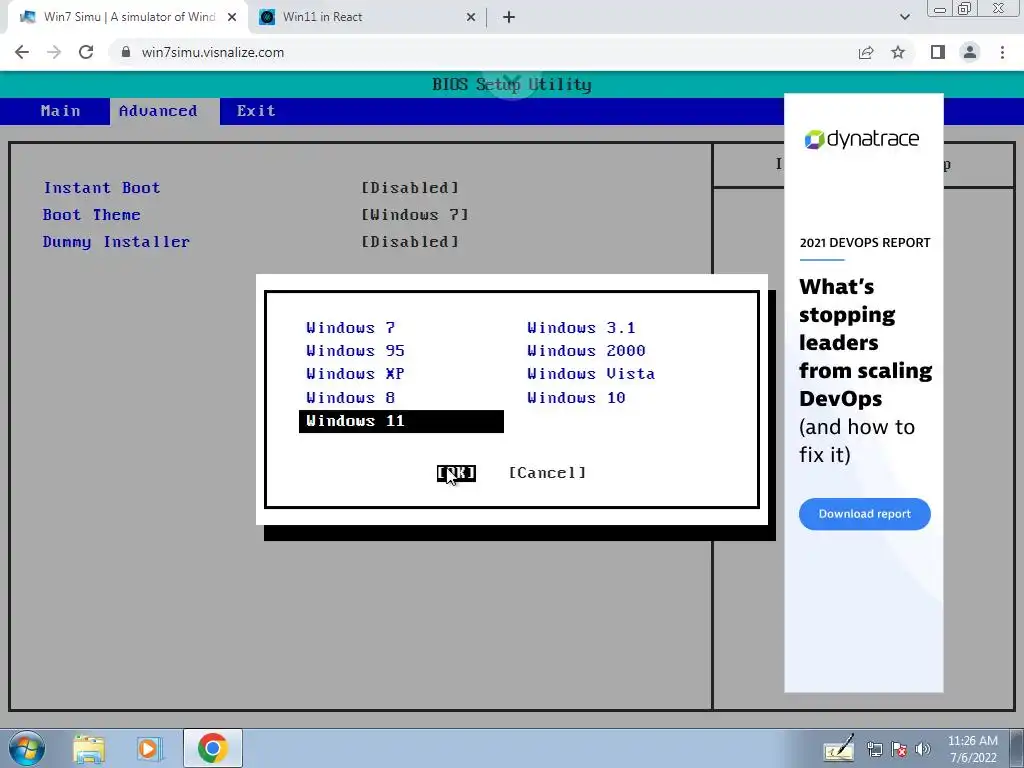Open the taskbar clock showing 11:26 AM
Screen dimensions: 1024x768
(x=972, y=748)
